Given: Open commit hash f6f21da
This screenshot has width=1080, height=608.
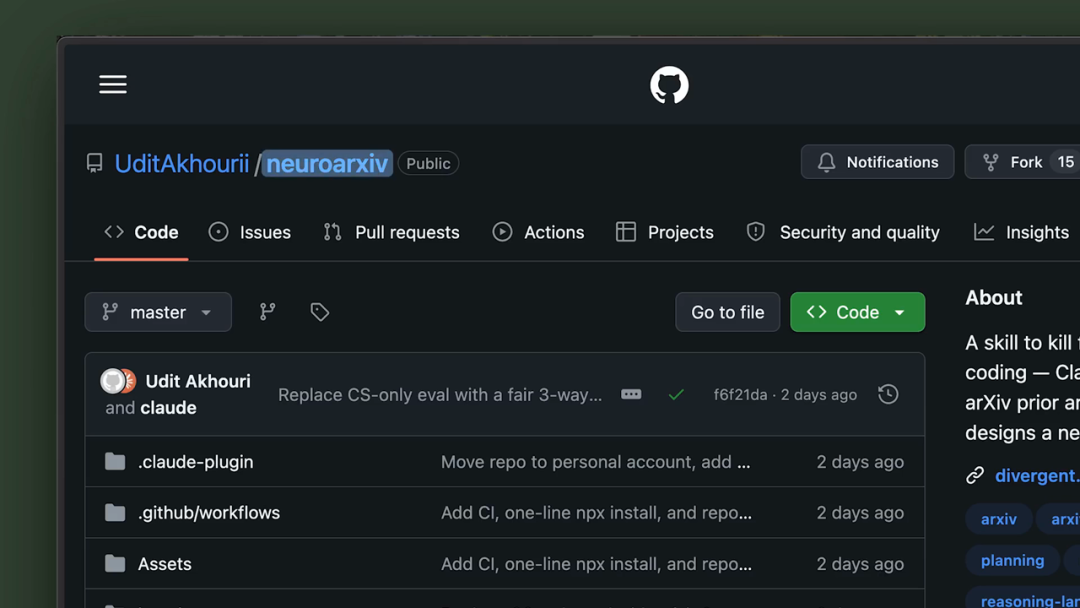Looking at the screenshot, I should pos(740,395).
